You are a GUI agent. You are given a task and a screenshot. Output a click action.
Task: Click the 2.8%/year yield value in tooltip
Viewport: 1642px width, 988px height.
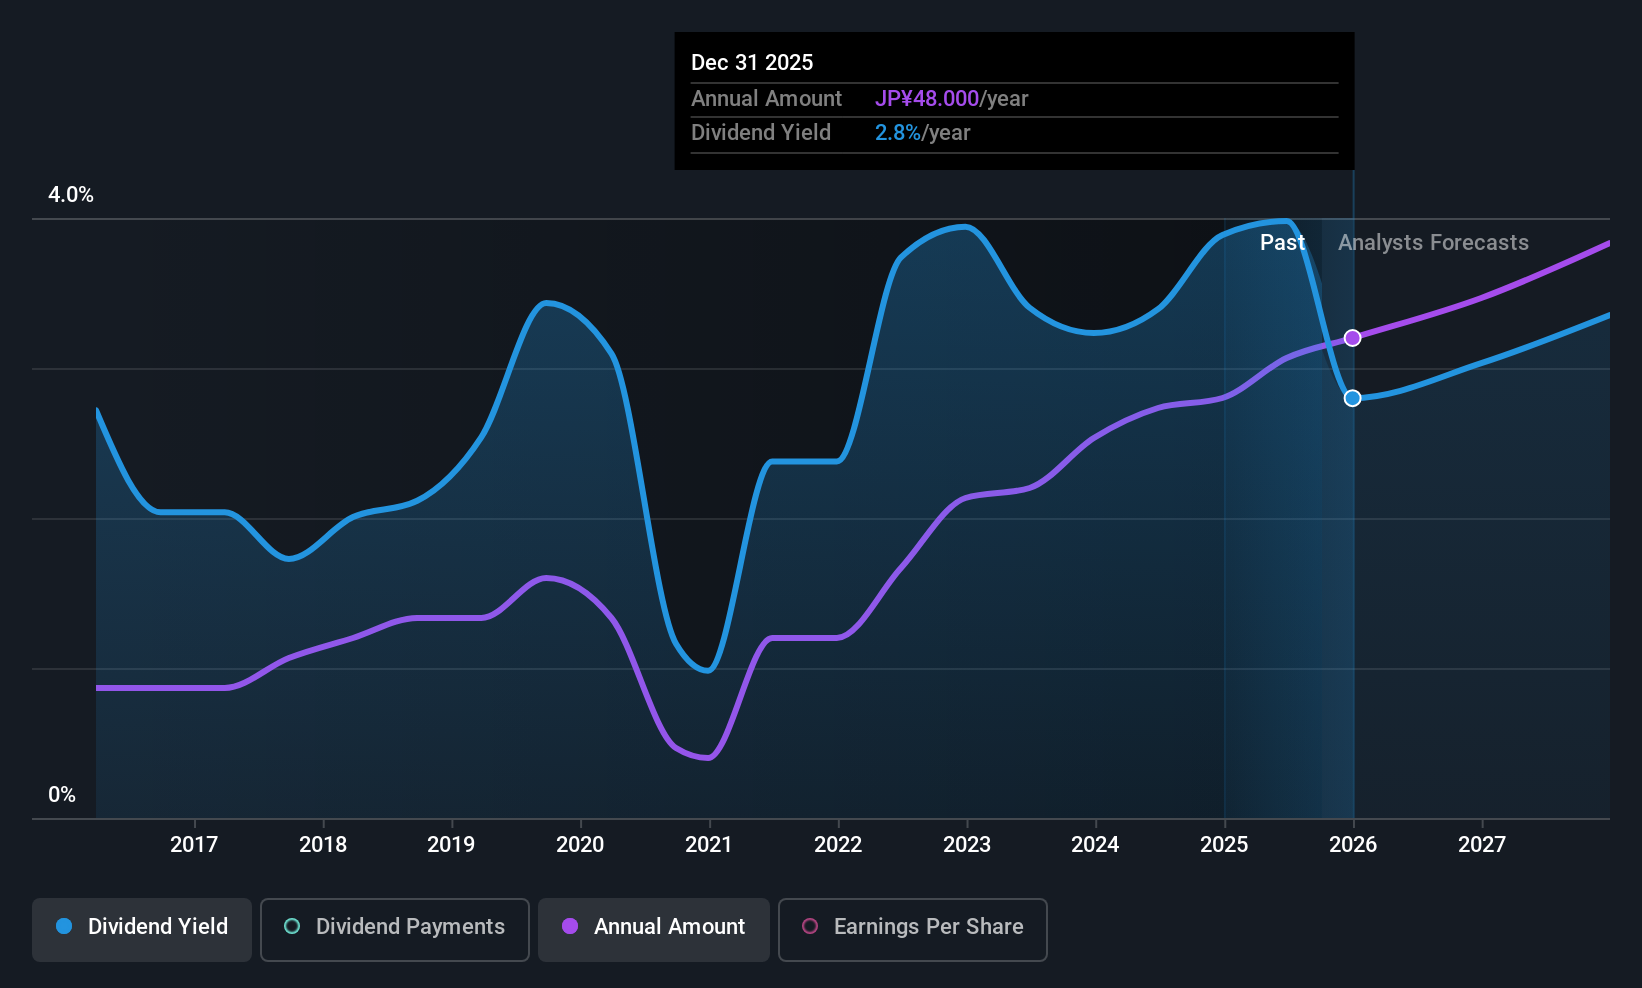click(x=922, y=132)
